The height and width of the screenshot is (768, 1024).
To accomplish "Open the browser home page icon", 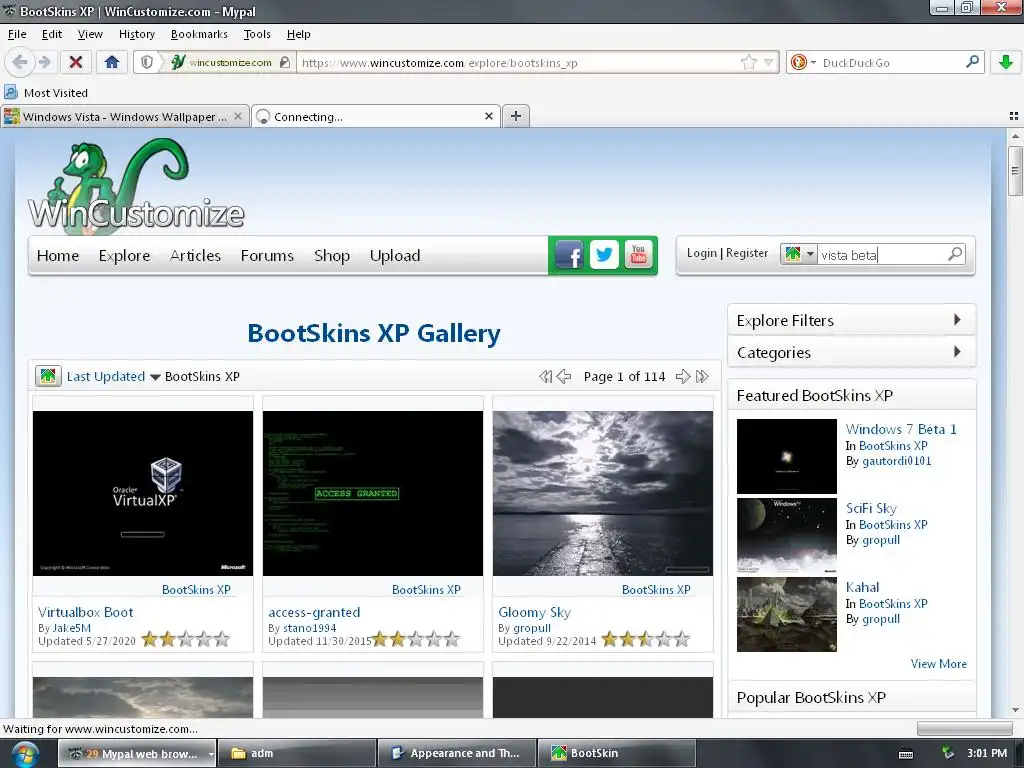I will (x=112, y=62).
